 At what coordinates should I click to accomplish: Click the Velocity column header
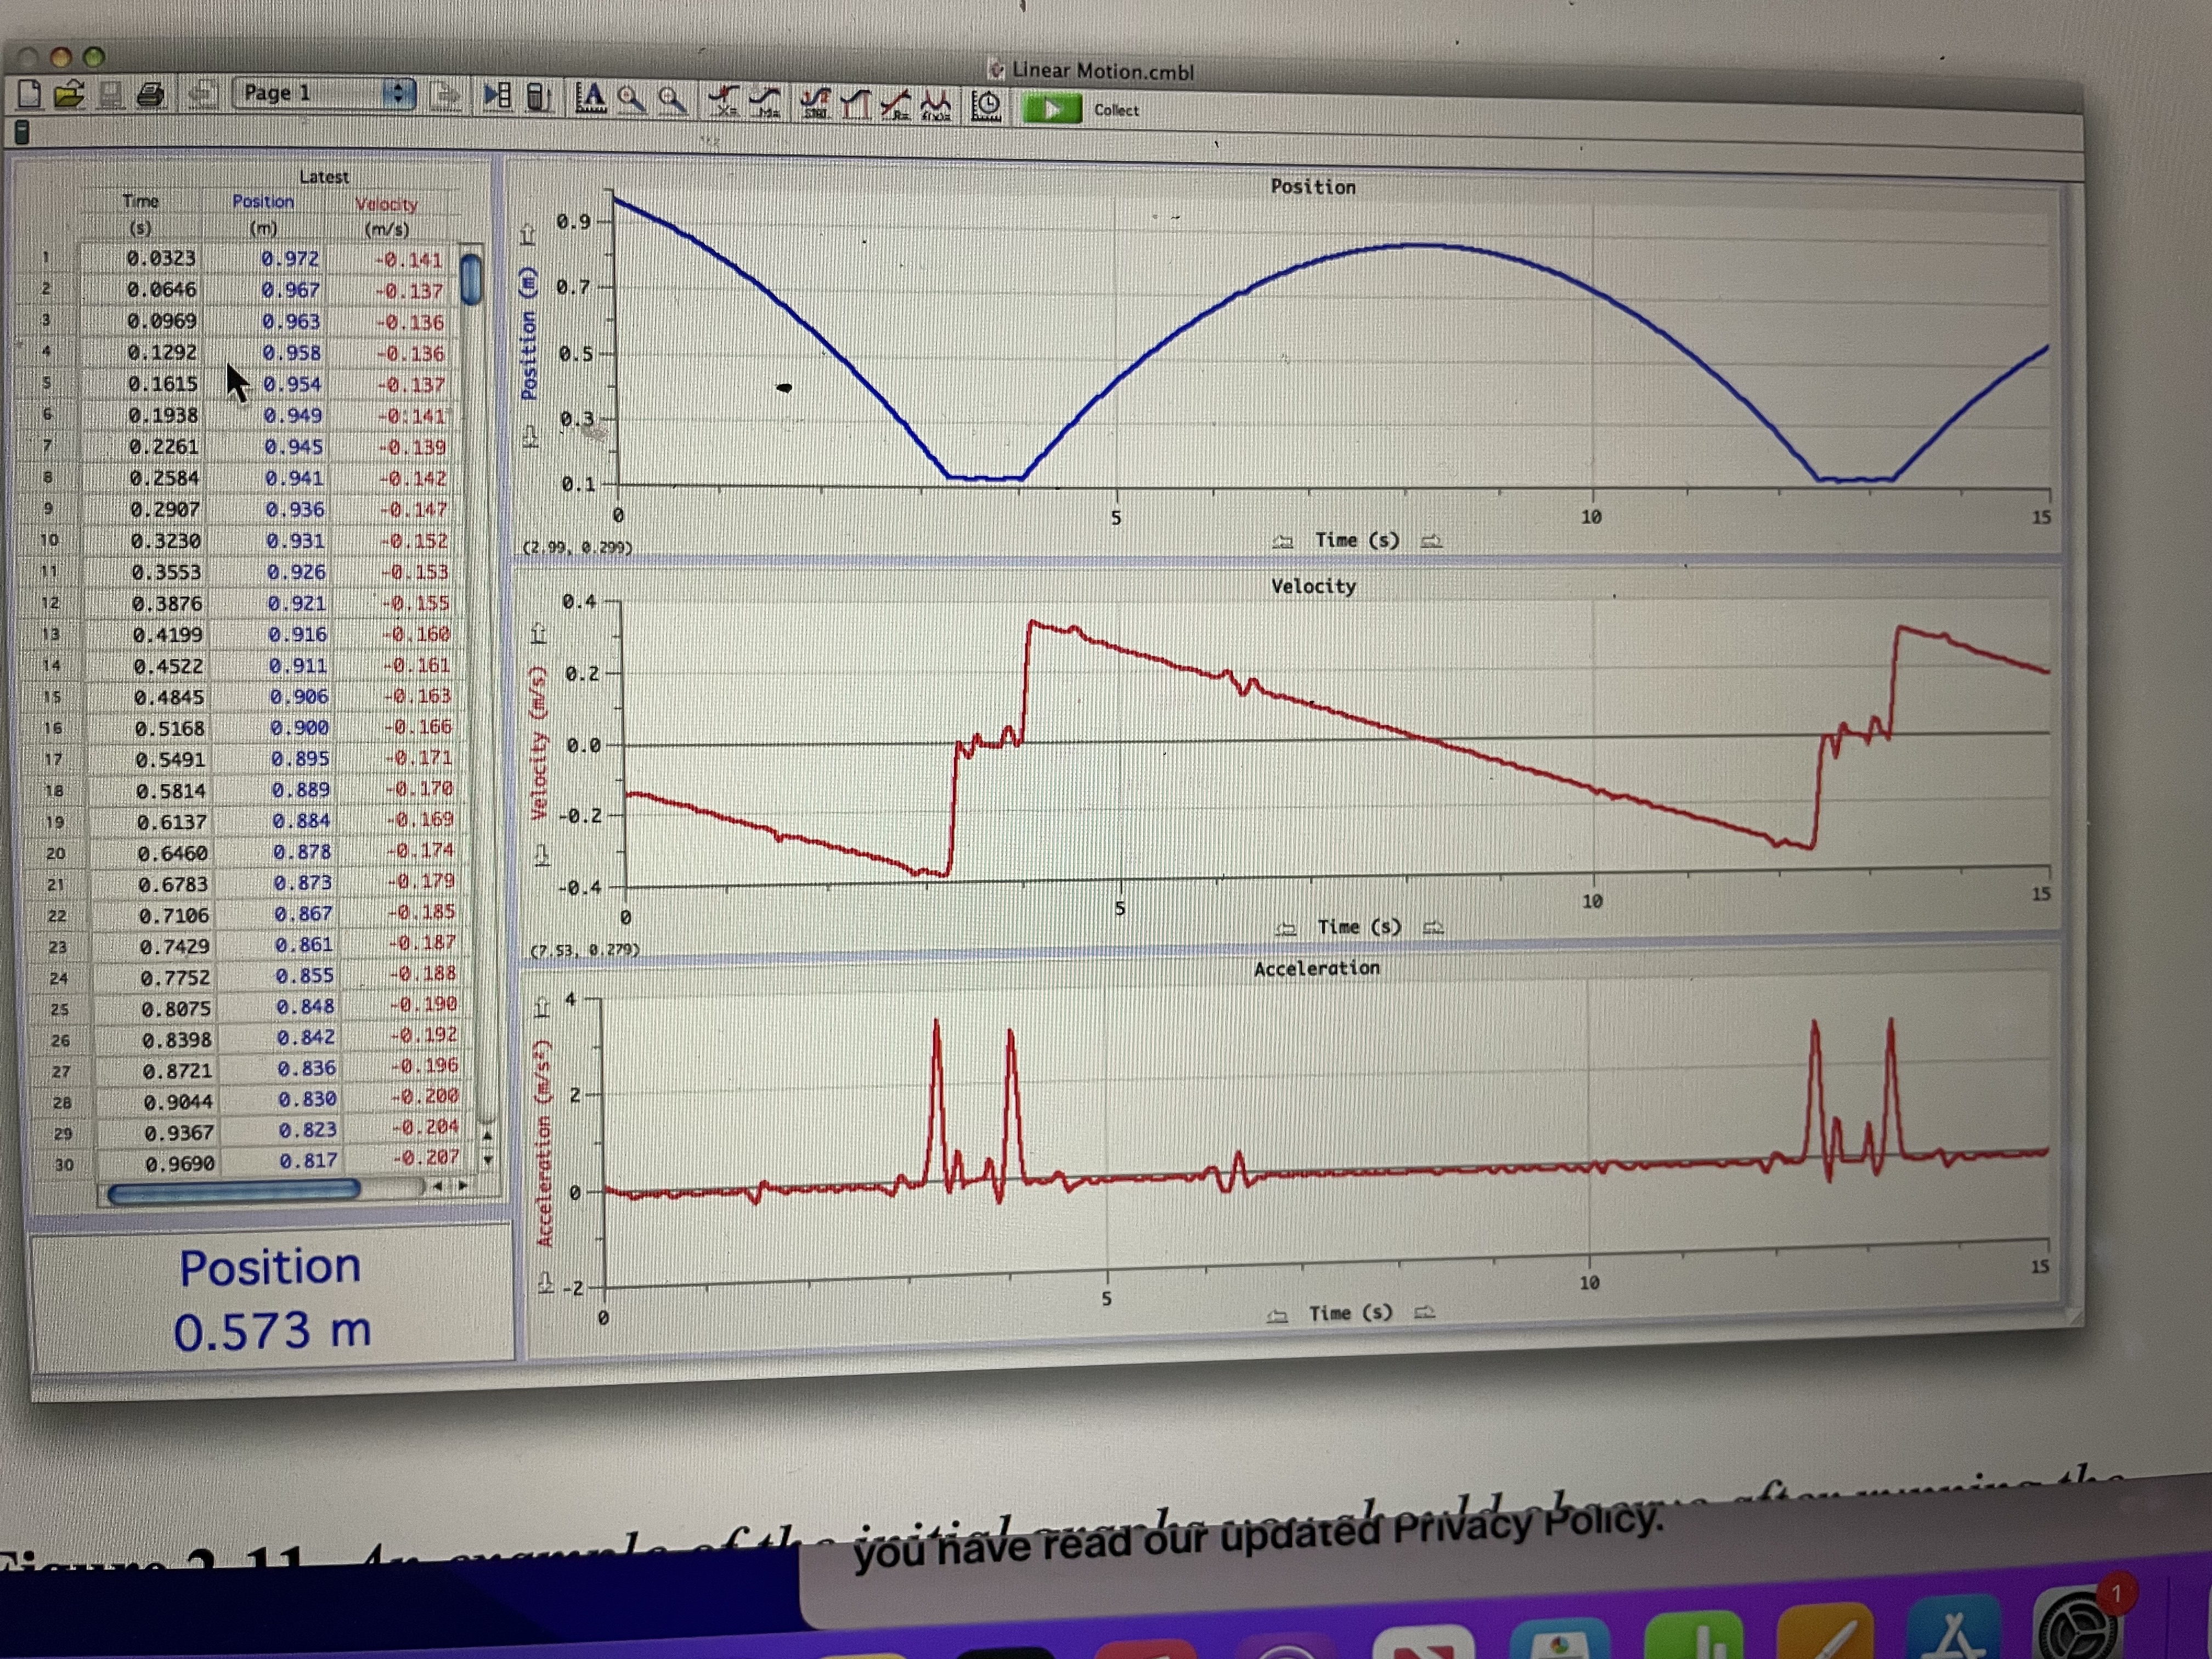[x=386, y=205]
